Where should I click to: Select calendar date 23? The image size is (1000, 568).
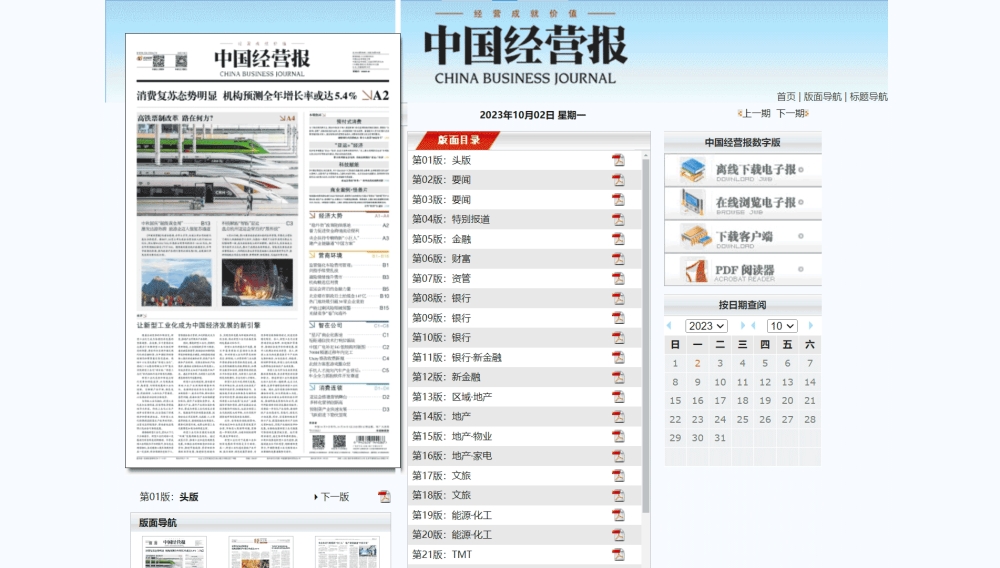coord(698,419)
